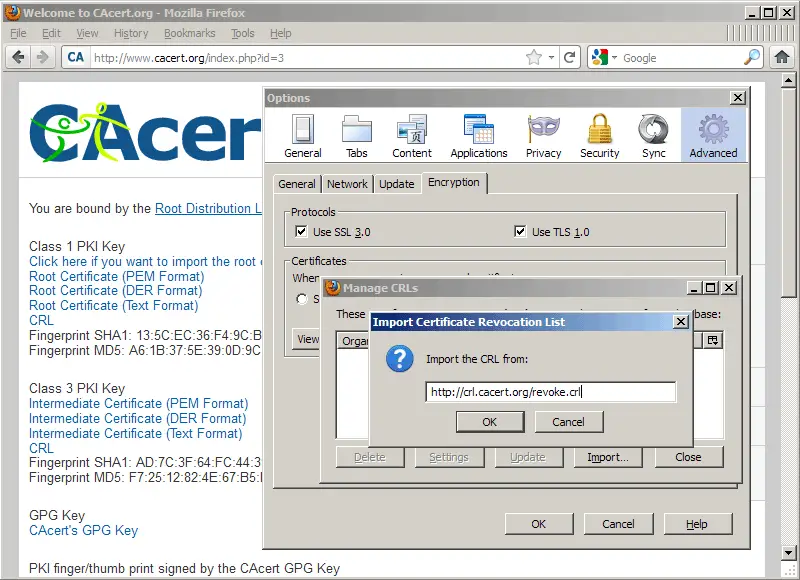This screenshot has width=800, height=580.
Task: Click page scrollbar up arrow
Action: coord(788,80)
